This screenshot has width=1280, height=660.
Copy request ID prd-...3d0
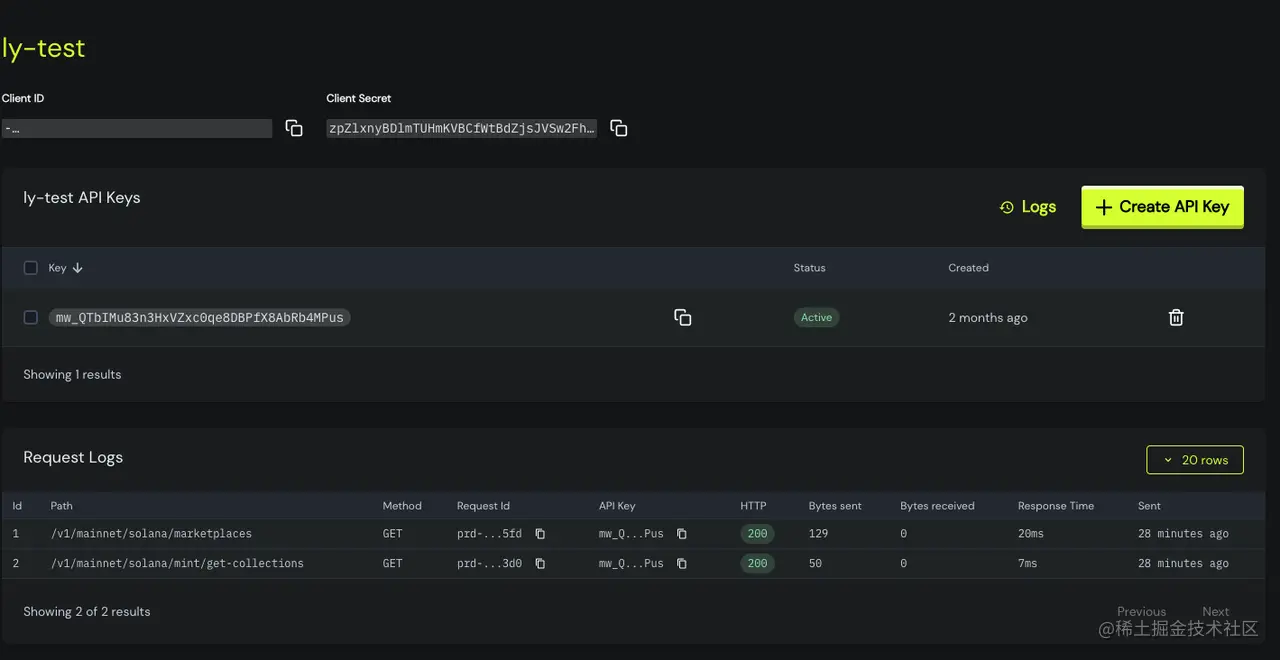pos(540,564)
